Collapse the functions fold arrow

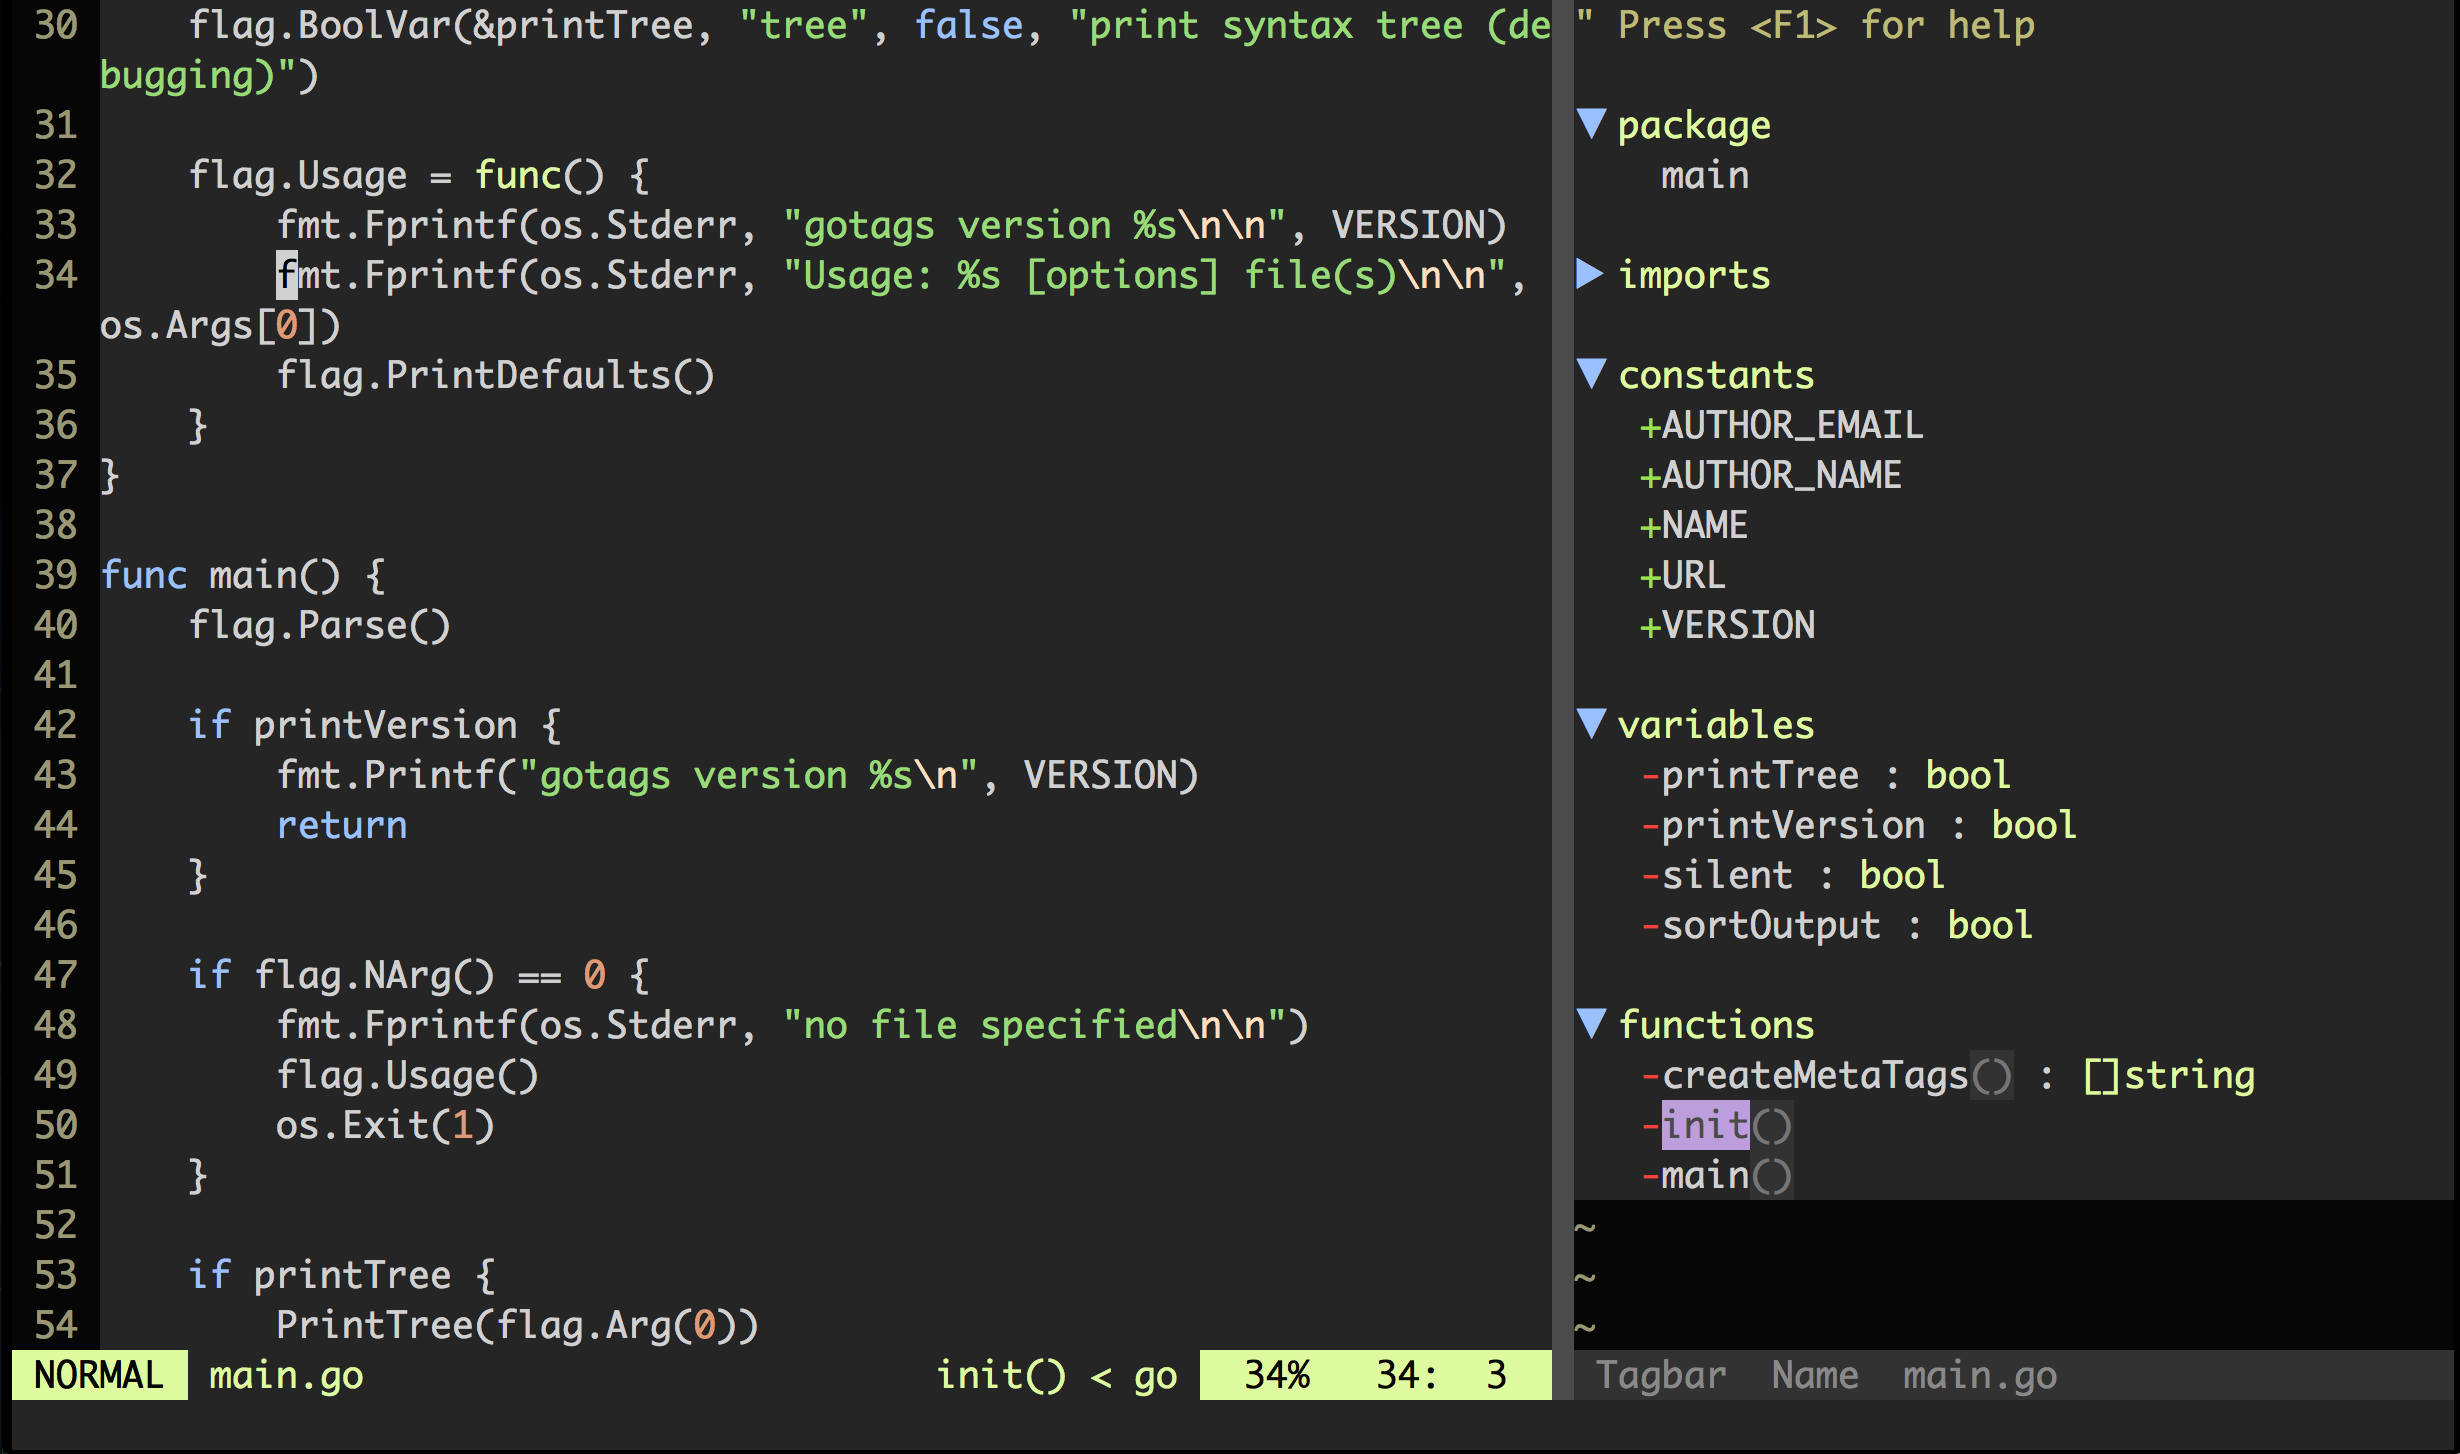coord(1591,1024)
